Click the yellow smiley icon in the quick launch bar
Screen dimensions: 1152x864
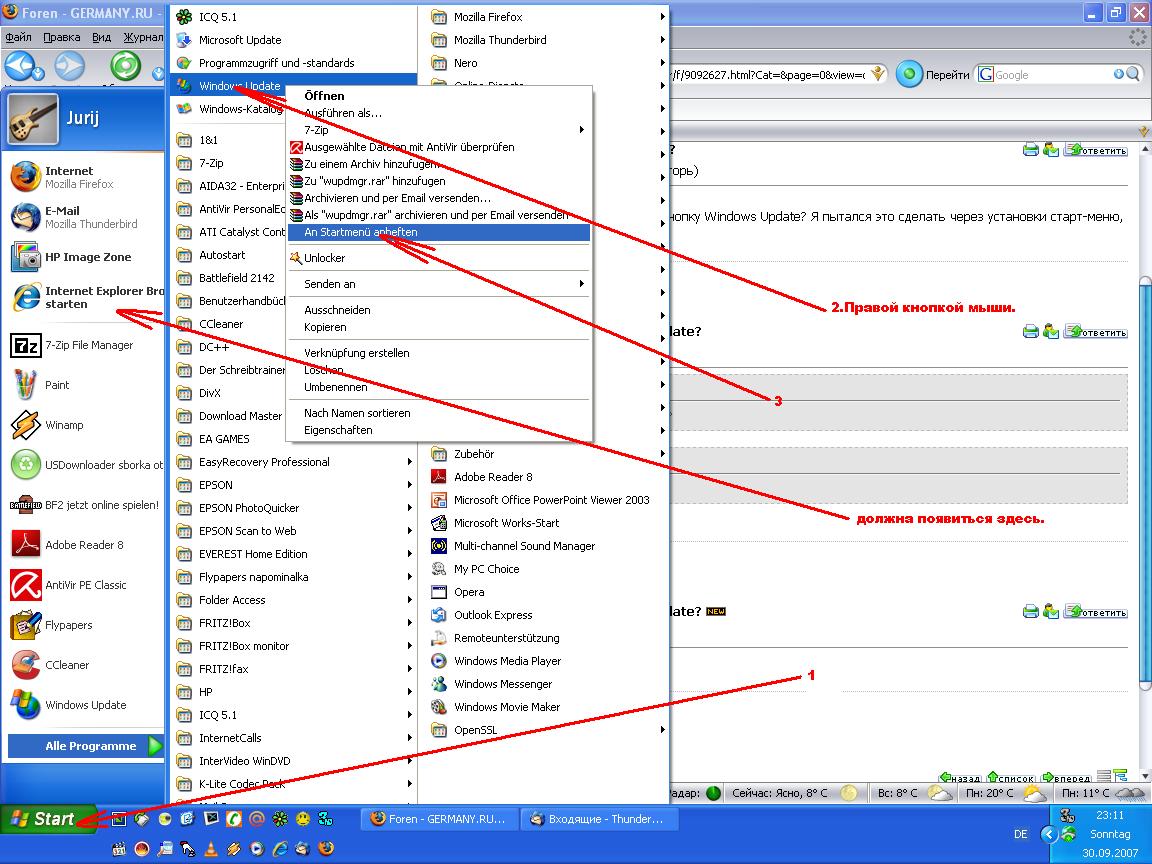(x=302, y=818)
